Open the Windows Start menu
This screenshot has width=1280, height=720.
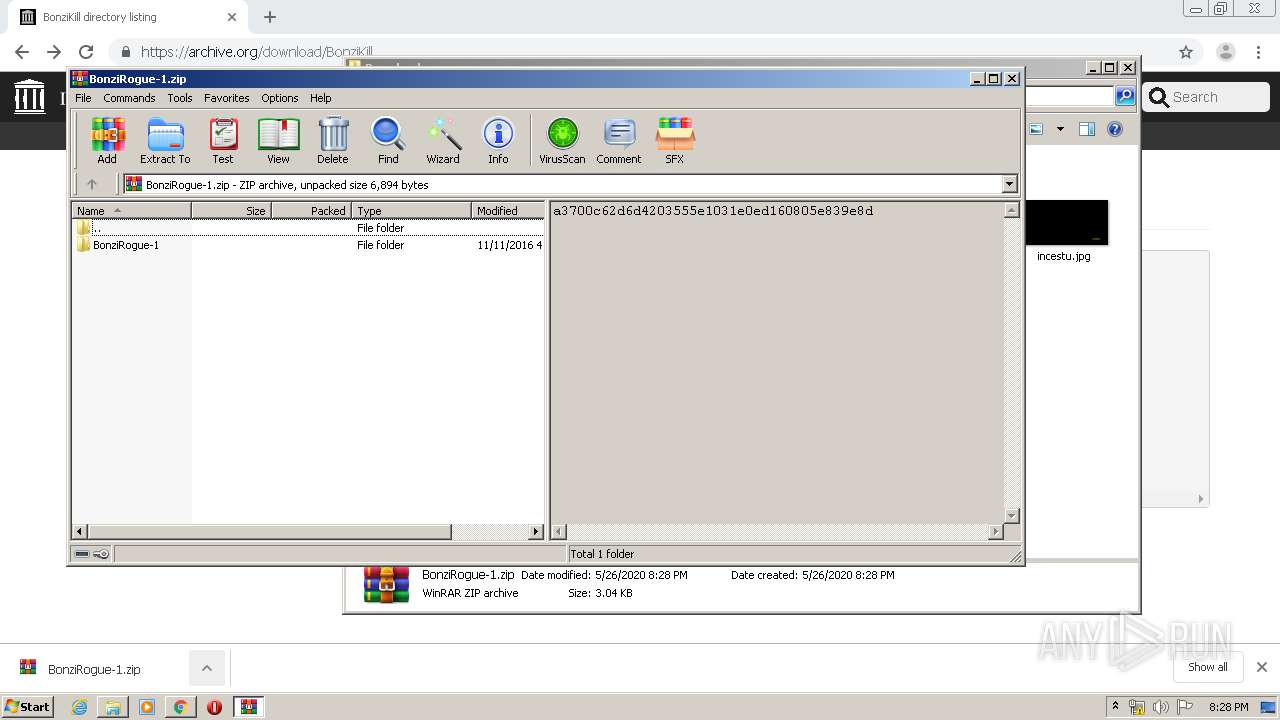(28, 706)
